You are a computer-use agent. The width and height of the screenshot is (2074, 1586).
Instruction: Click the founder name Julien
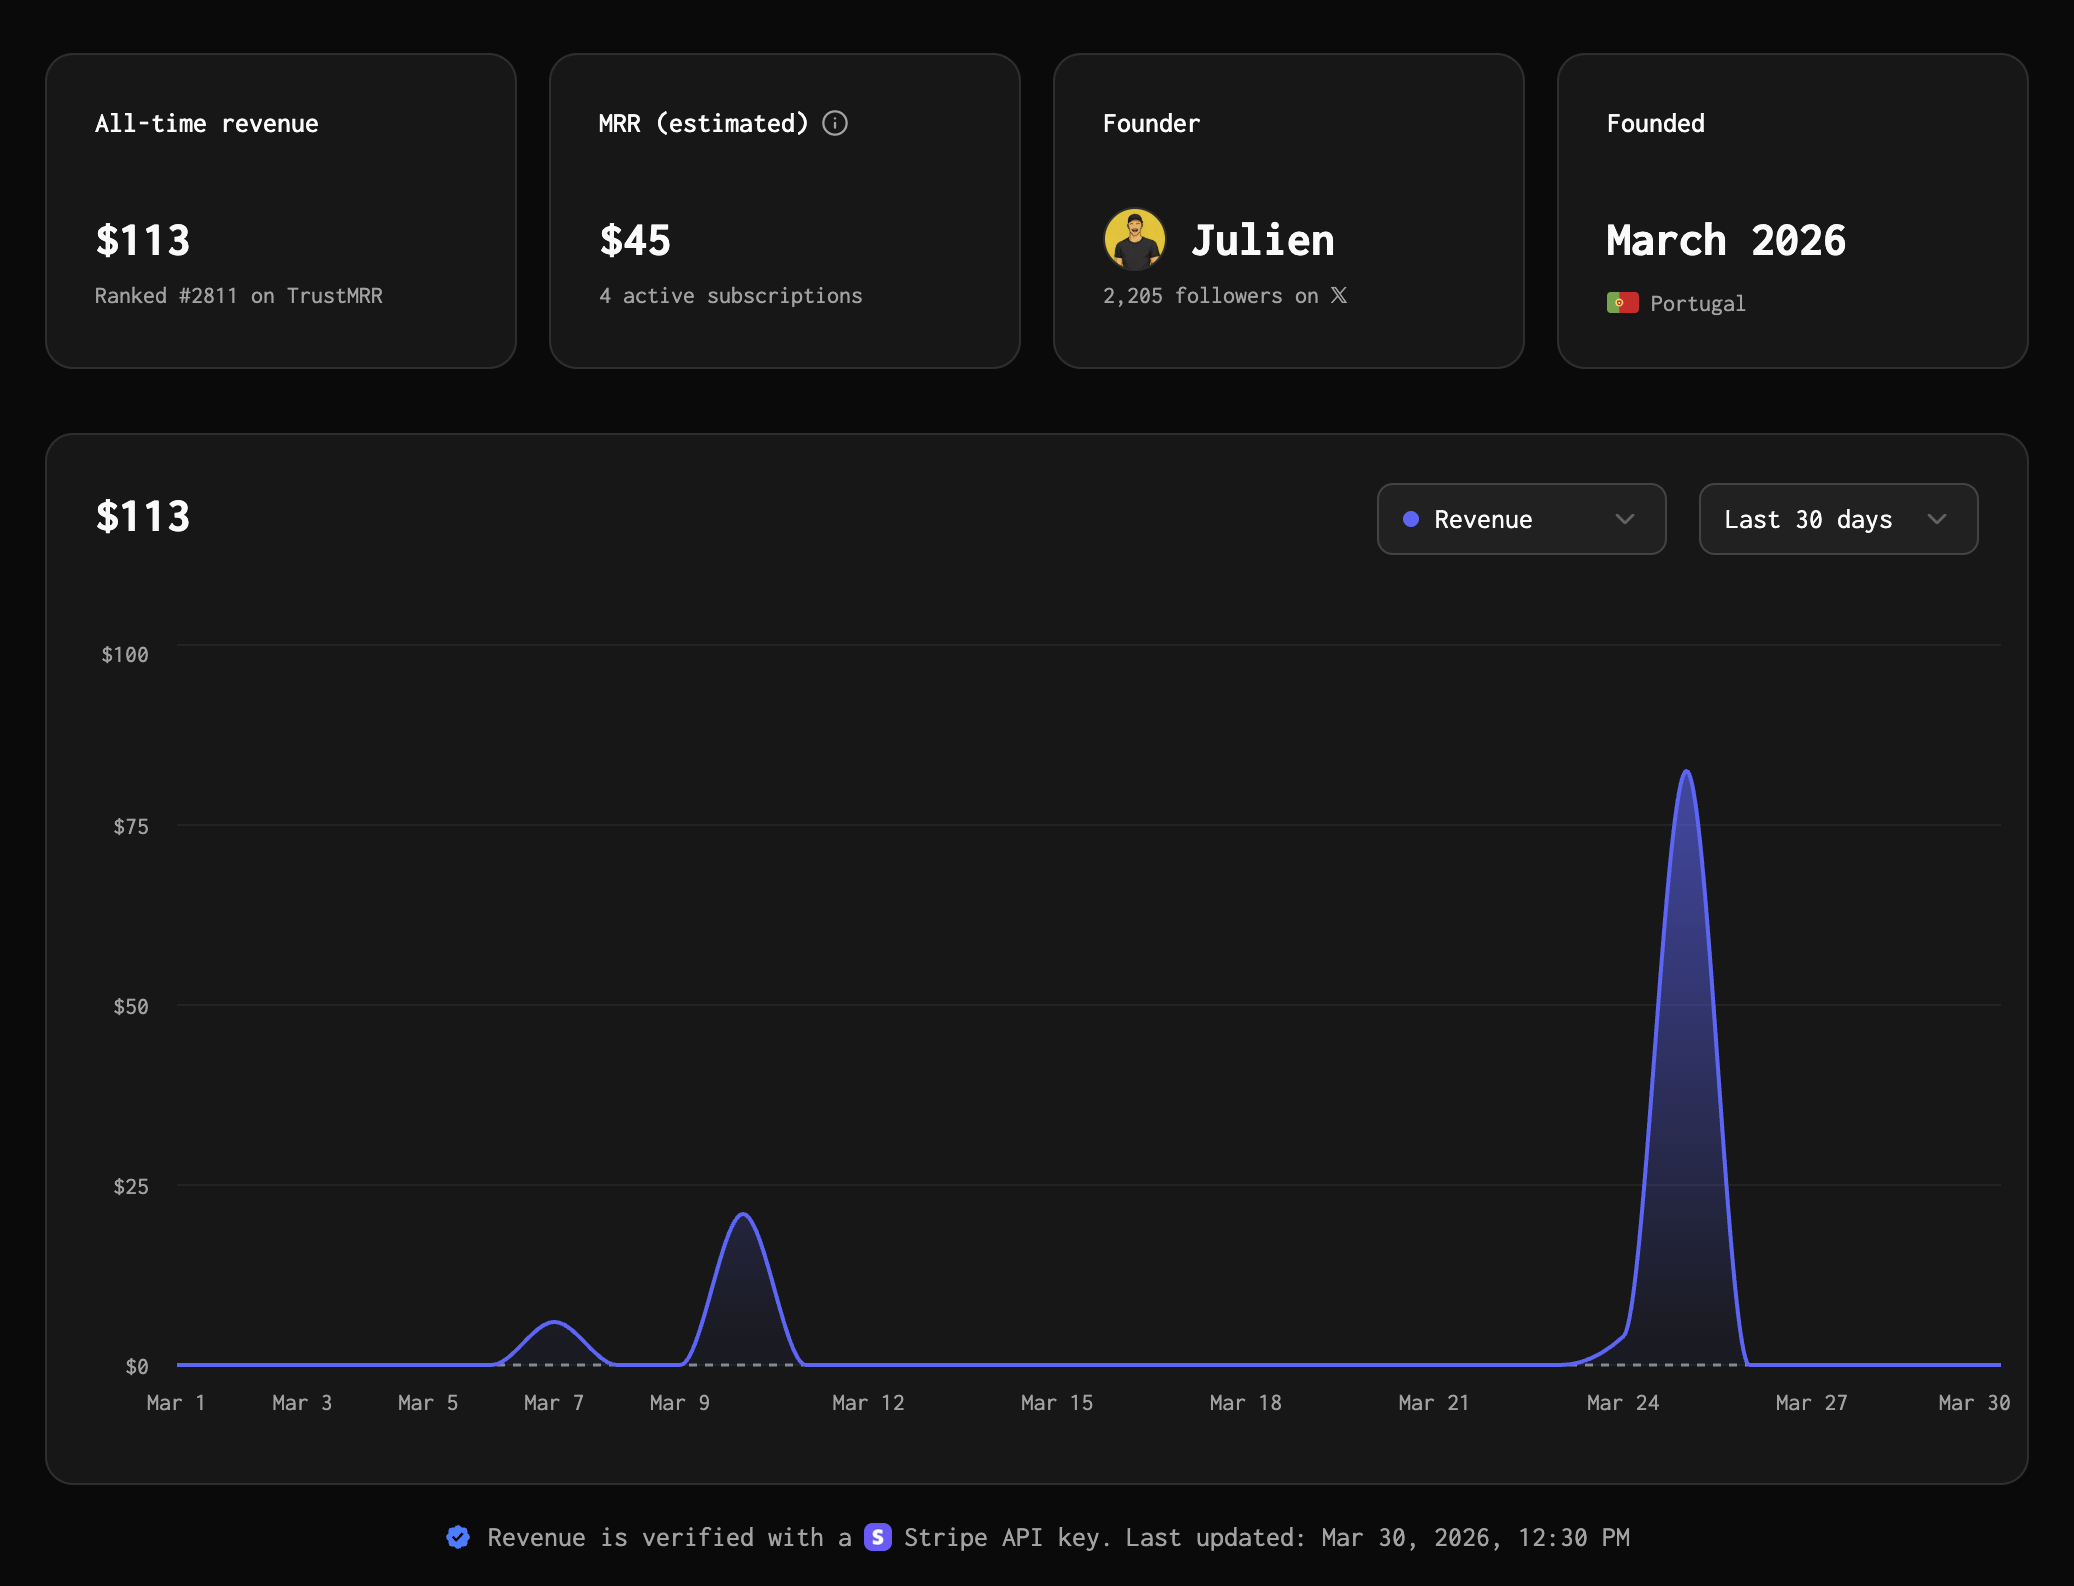point(1262,240)
